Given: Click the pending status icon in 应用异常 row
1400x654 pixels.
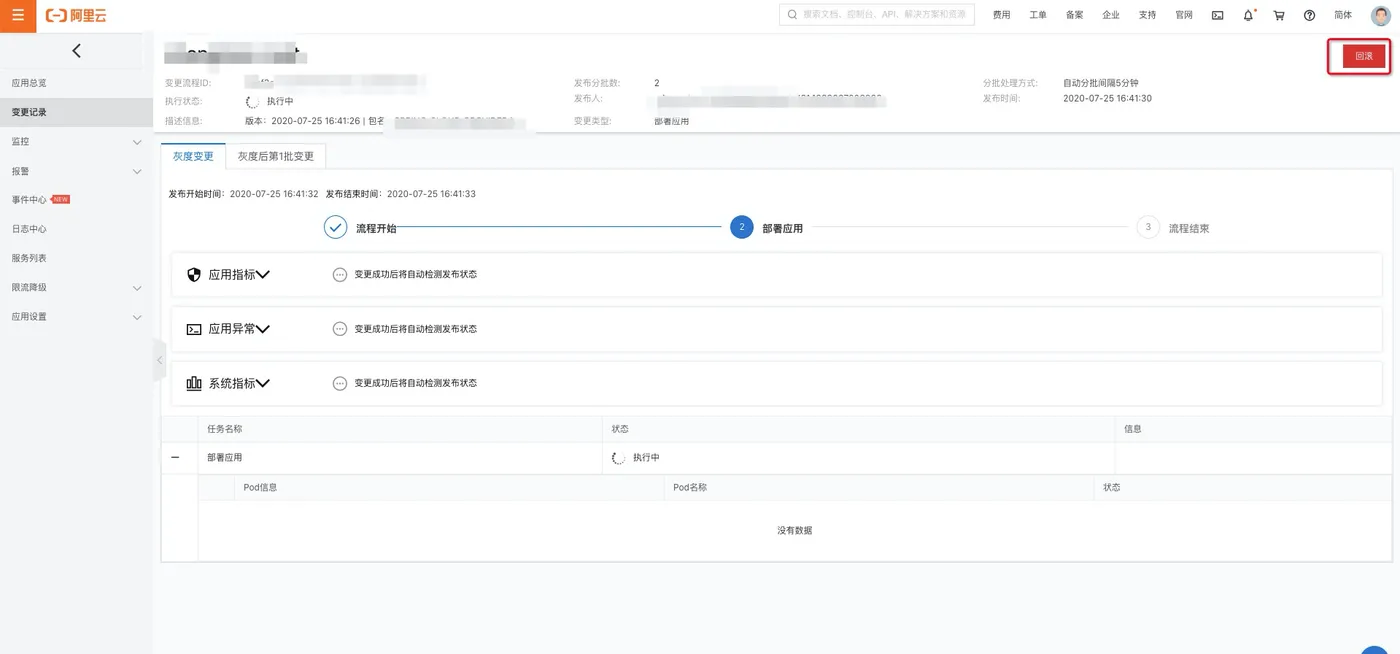Looking at the screenshot, I should pos(340,329).
